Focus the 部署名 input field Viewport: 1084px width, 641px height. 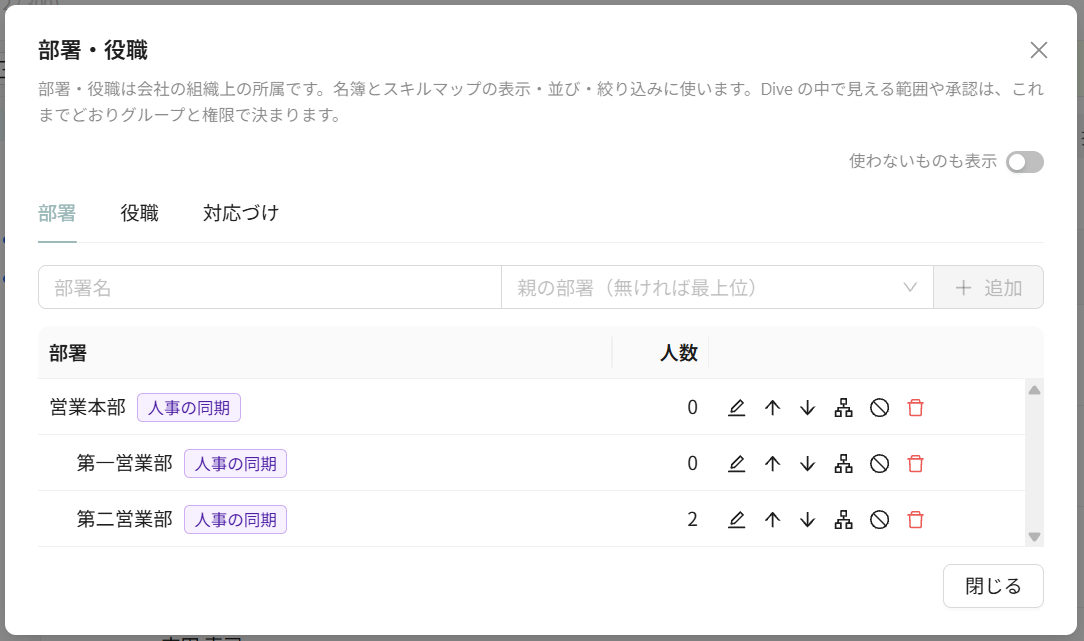click(x=270, y=288)
